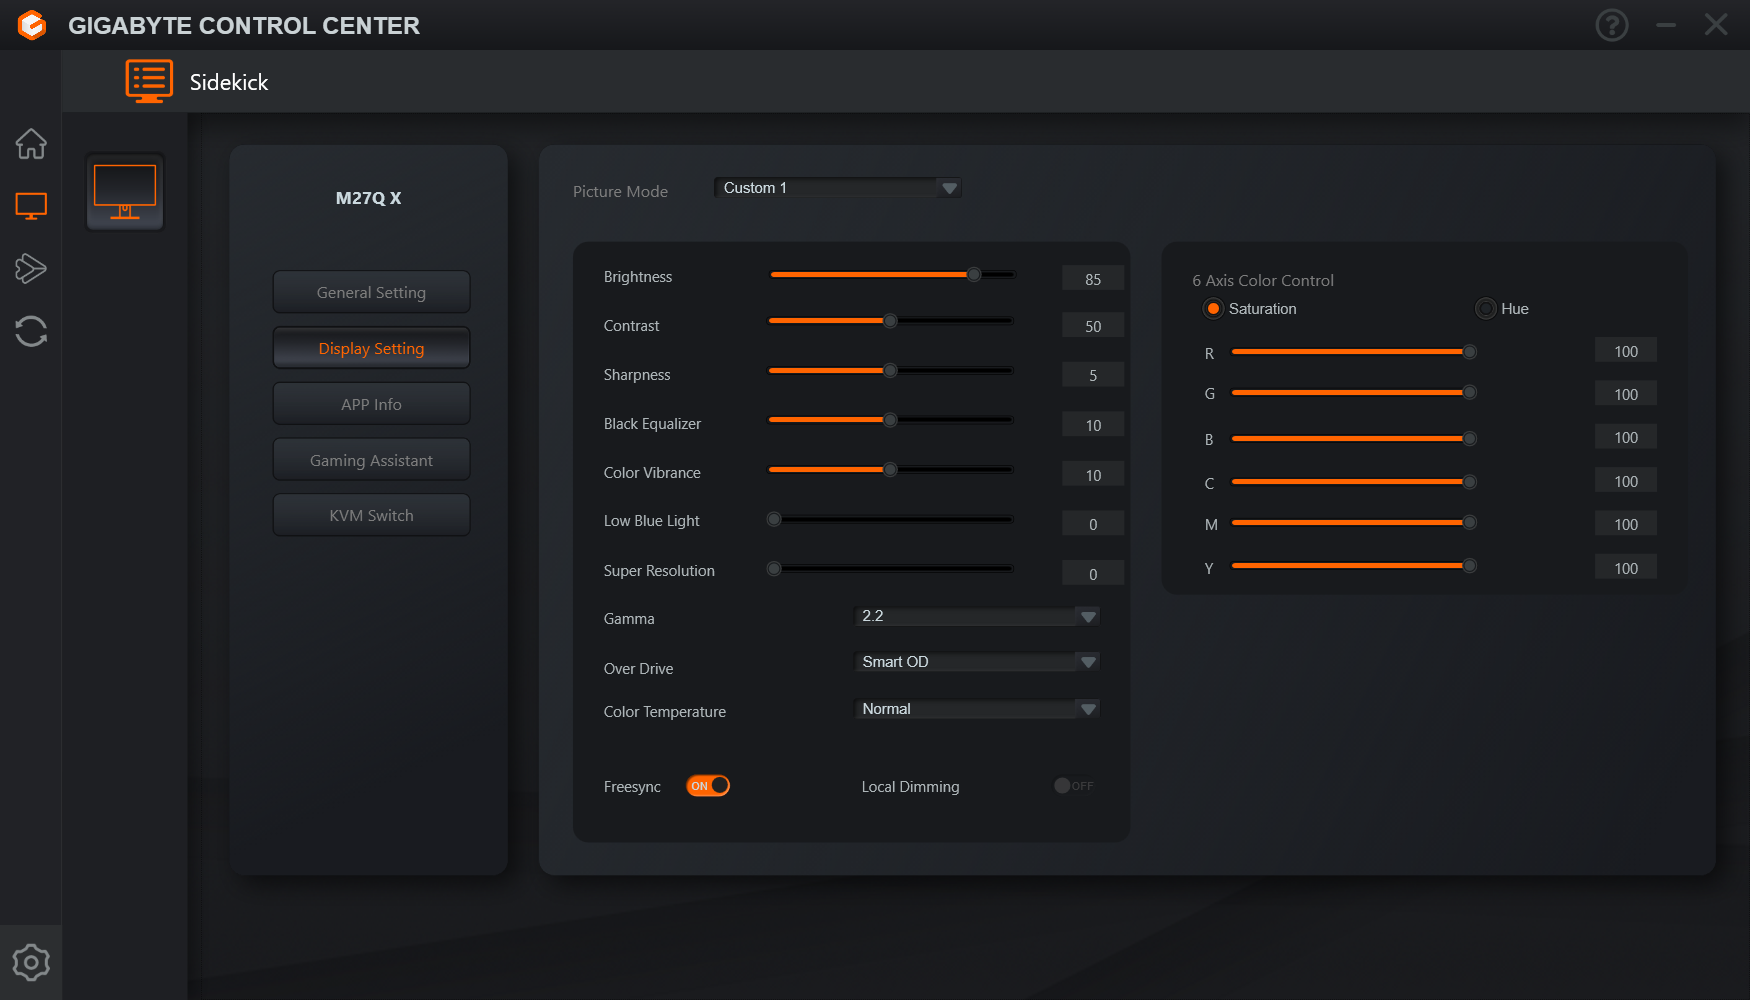The image size is (1750, 1000).
Task: Click the 'Sidekick' title text
Action: click(229, 82)
